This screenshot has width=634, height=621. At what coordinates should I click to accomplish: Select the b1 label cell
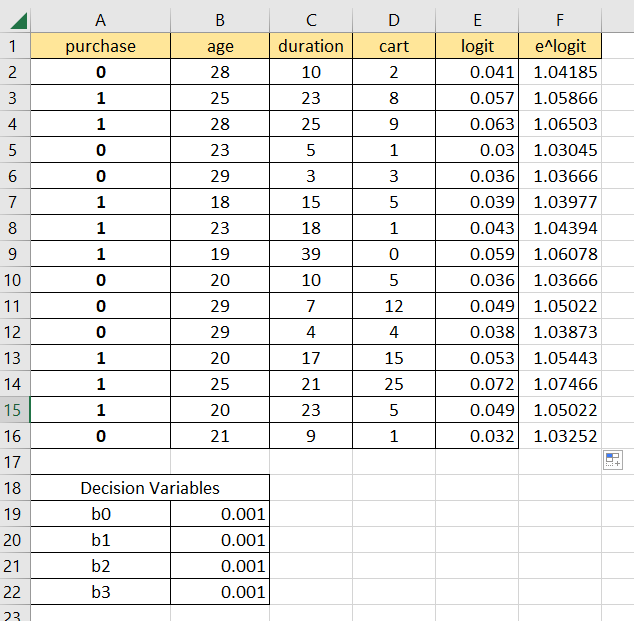click(100, 540)
